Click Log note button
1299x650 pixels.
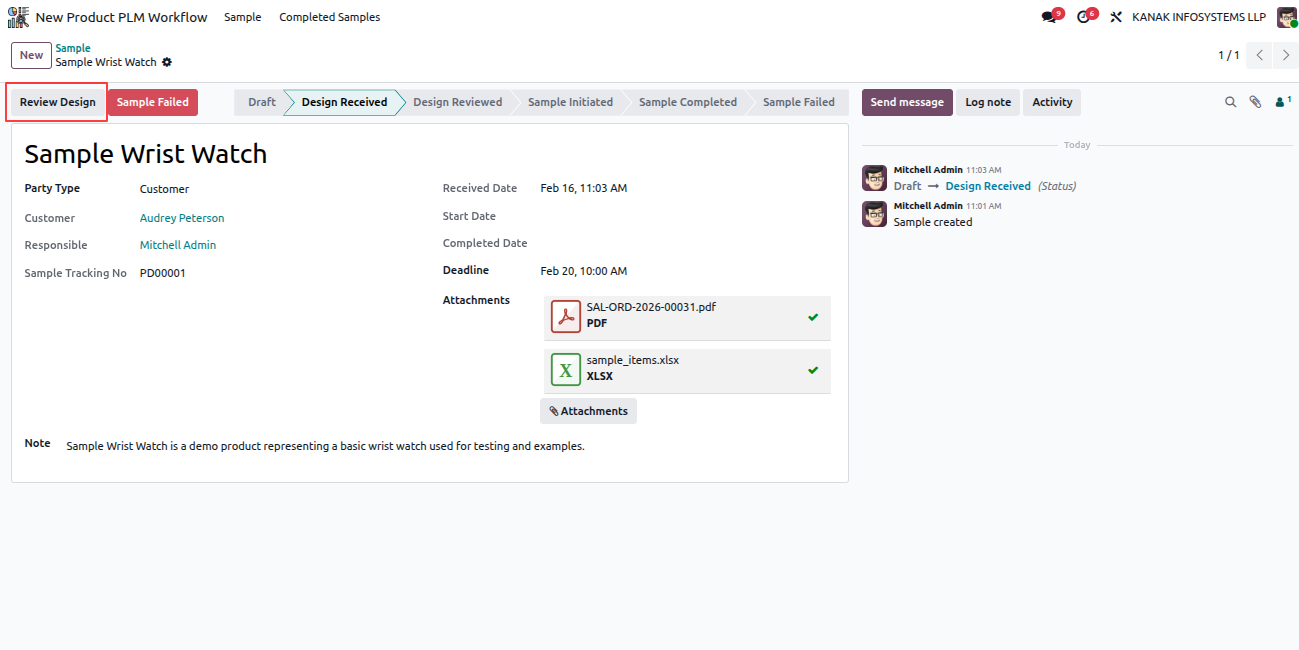click(x=988, y=102)
